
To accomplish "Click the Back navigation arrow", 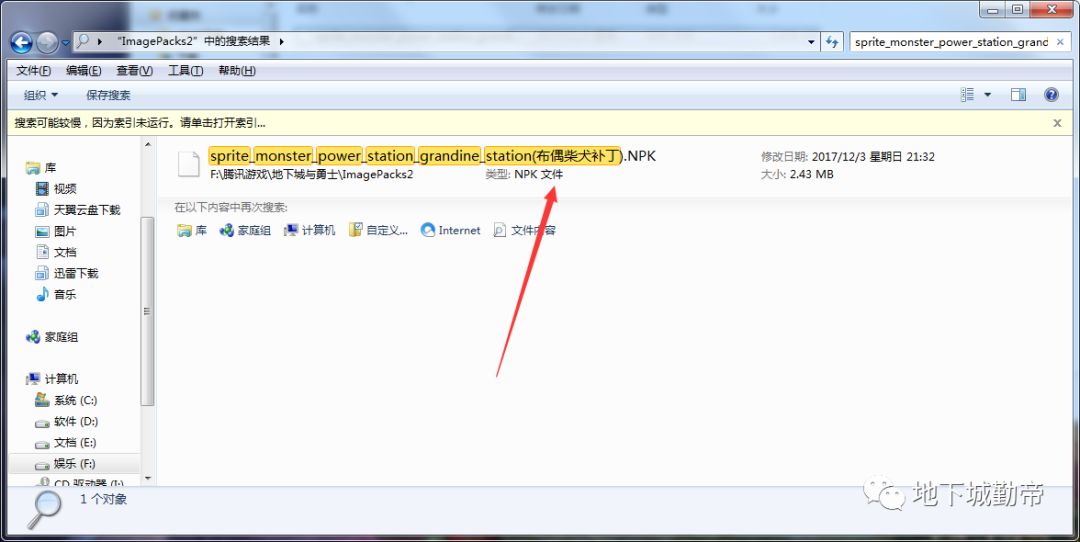I will click(21, 43).
